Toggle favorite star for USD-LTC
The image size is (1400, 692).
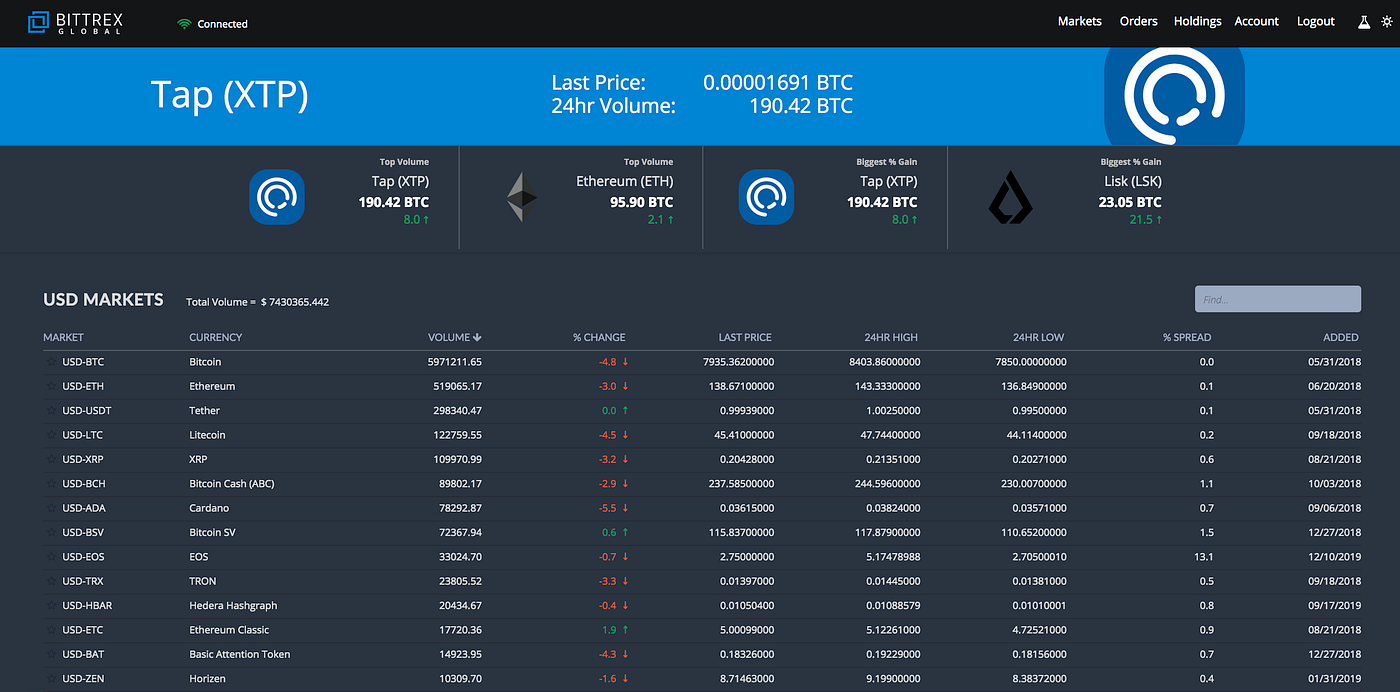tap(51, 435)
